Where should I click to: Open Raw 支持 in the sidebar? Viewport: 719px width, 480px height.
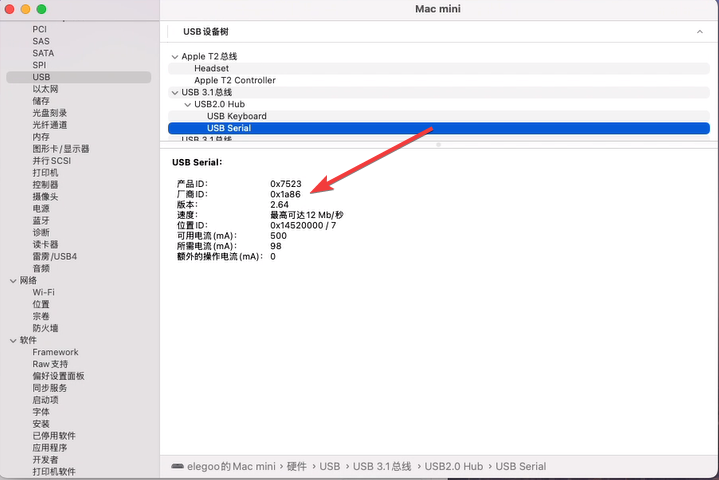coord(50,364)
